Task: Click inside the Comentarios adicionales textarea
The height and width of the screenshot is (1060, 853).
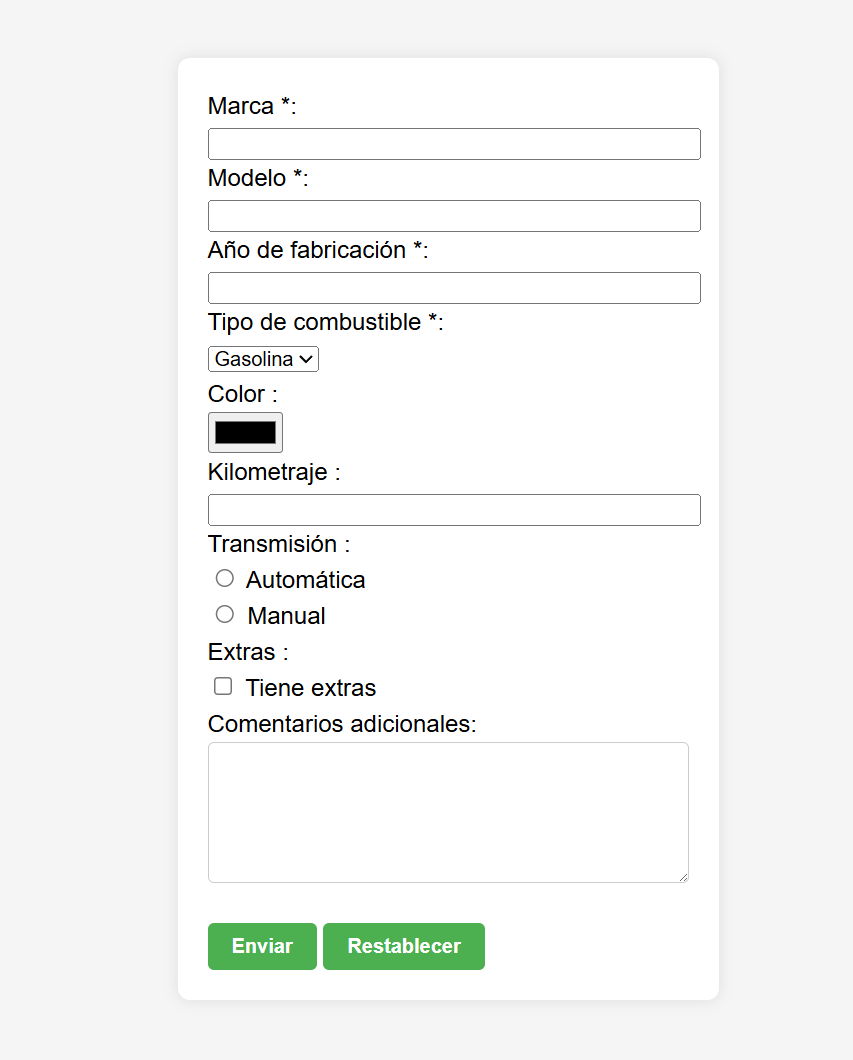Action: (448, 812)
